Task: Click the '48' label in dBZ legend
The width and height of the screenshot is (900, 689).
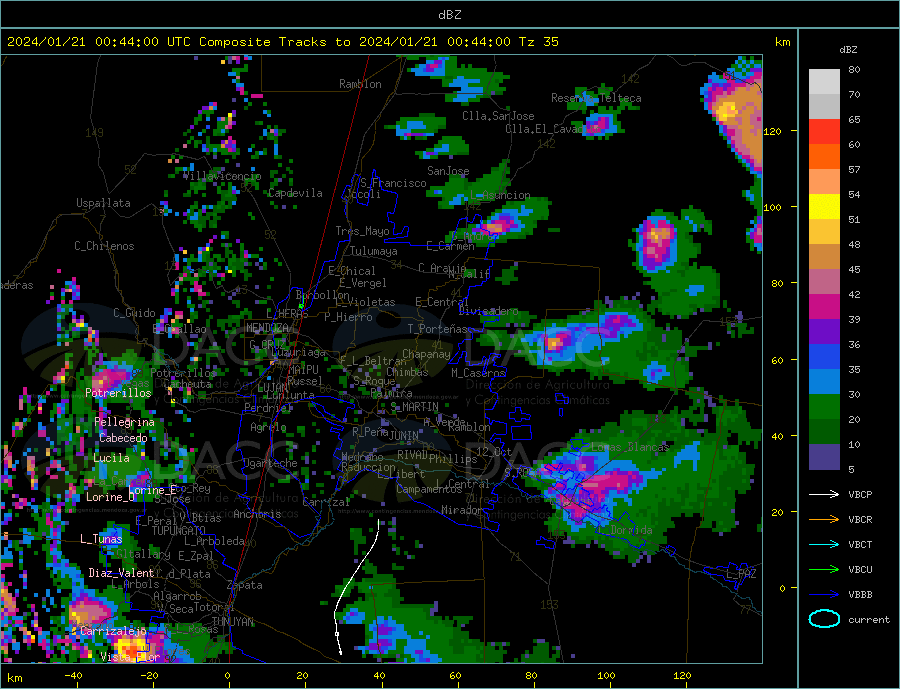Action: coord(854,245)
